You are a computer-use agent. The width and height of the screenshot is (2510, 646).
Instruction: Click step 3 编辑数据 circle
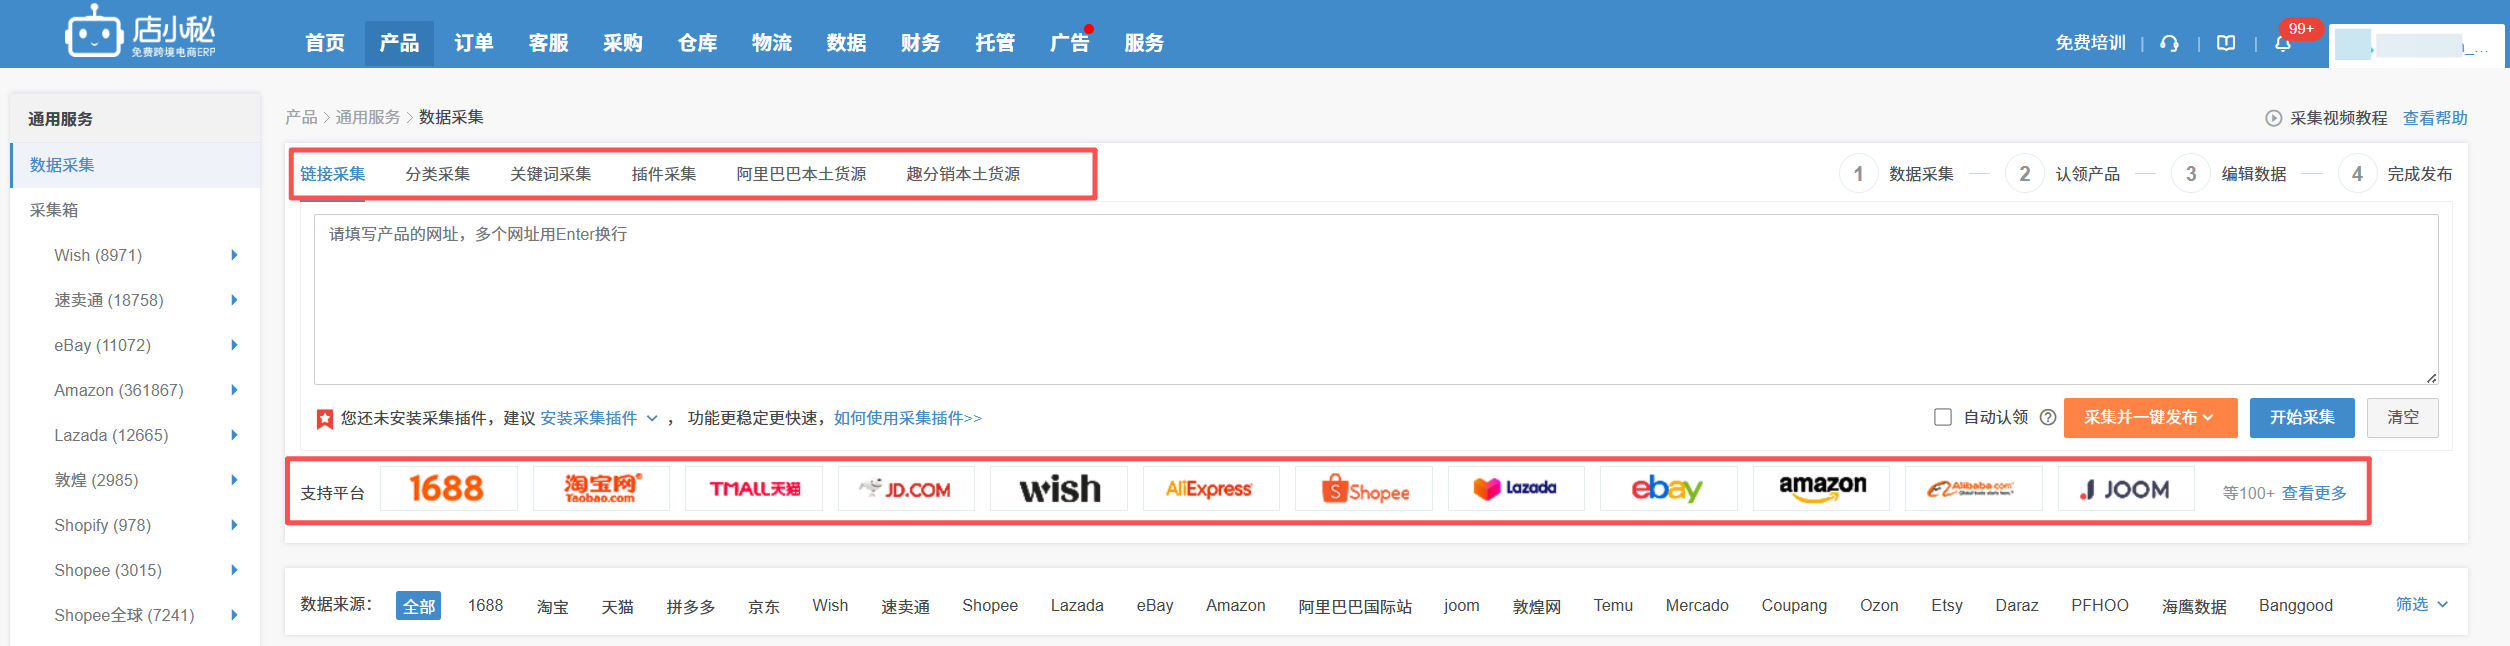click(2191, 174)
